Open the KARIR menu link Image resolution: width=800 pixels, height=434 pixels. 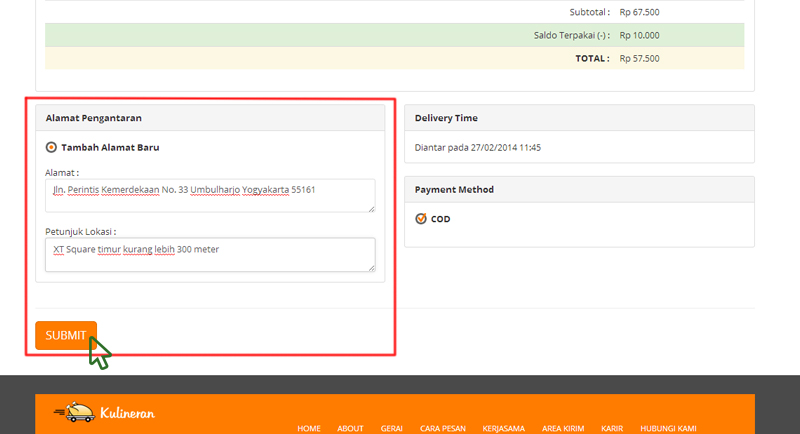612,428
